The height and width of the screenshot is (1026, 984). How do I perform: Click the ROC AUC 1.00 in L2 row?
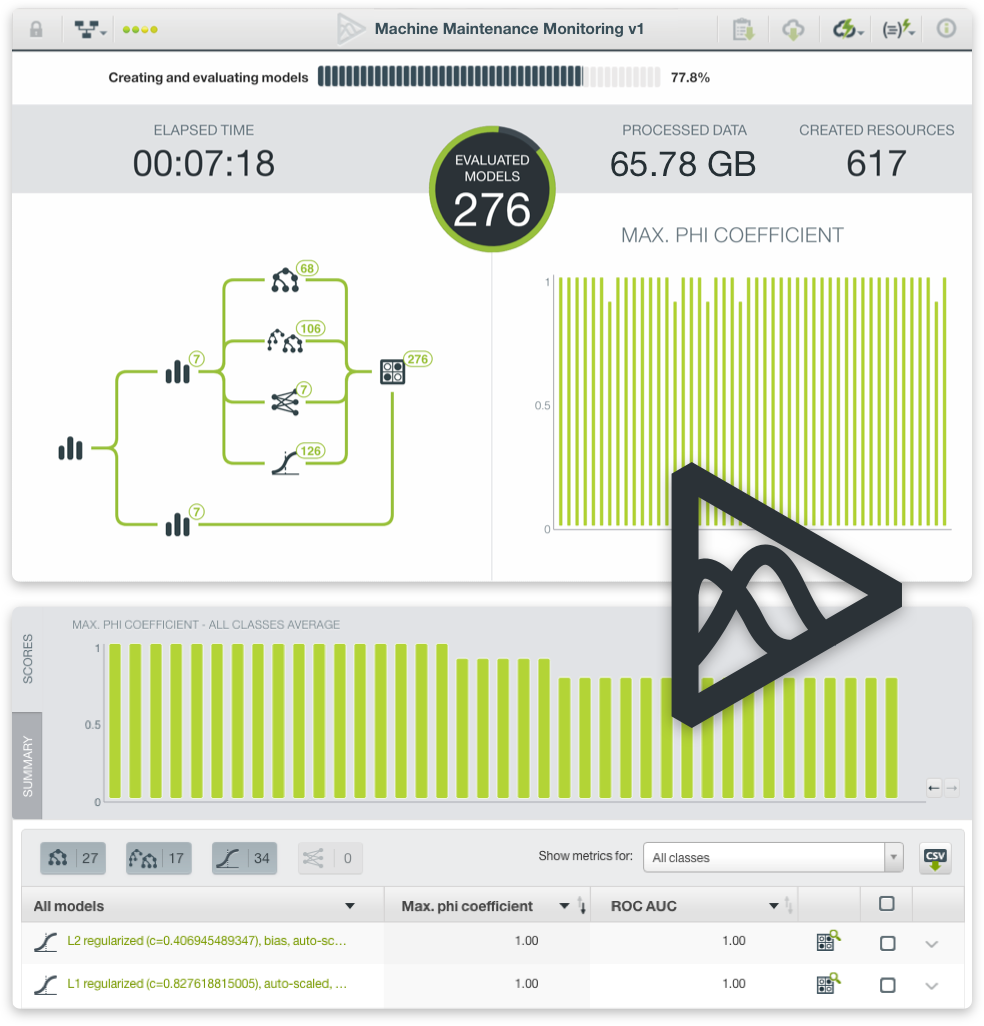click(734, 941)
